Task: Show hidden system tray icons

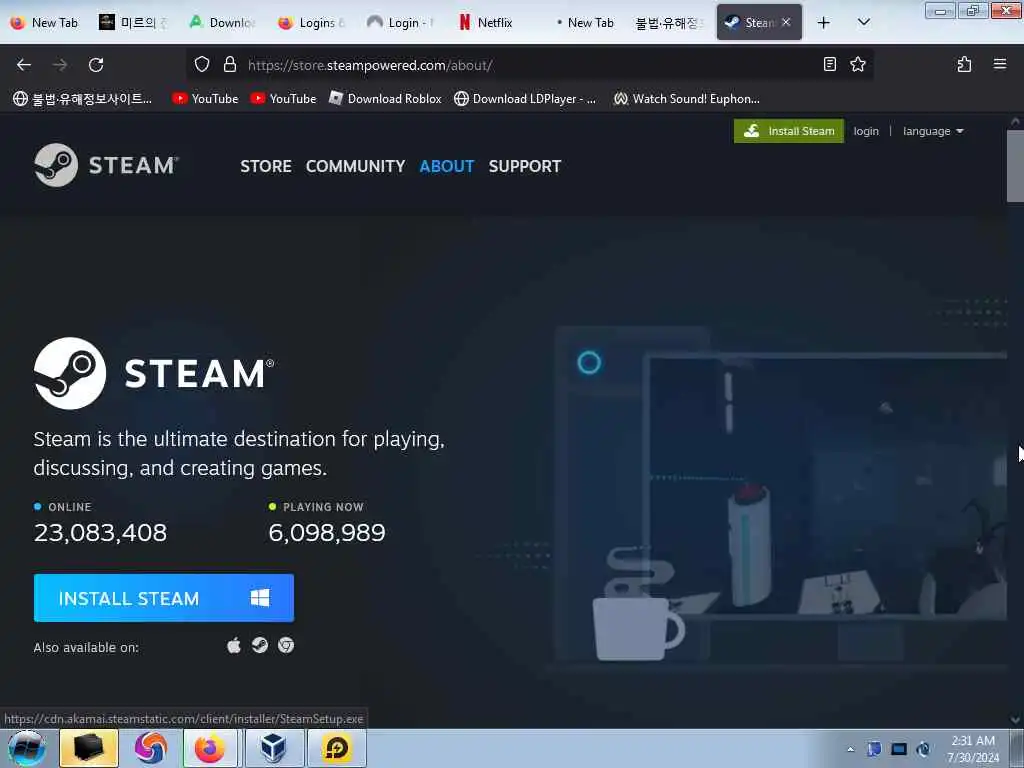Action: pyautogui.click(x=850, y=749)
